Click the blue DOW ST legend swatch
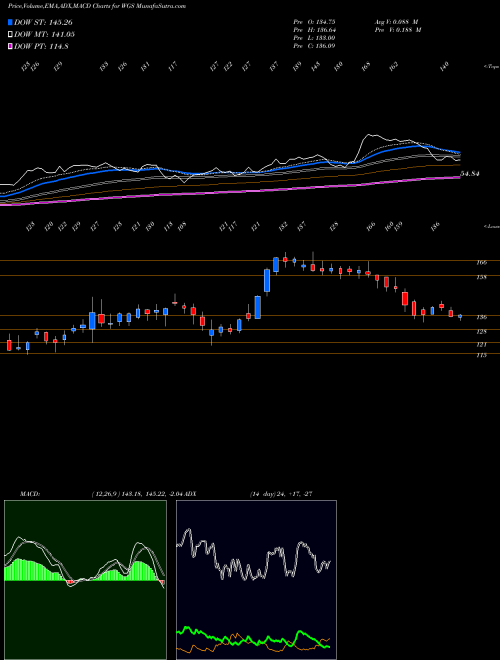The width and height of the screenshot is (500, 660). [10, 22]
